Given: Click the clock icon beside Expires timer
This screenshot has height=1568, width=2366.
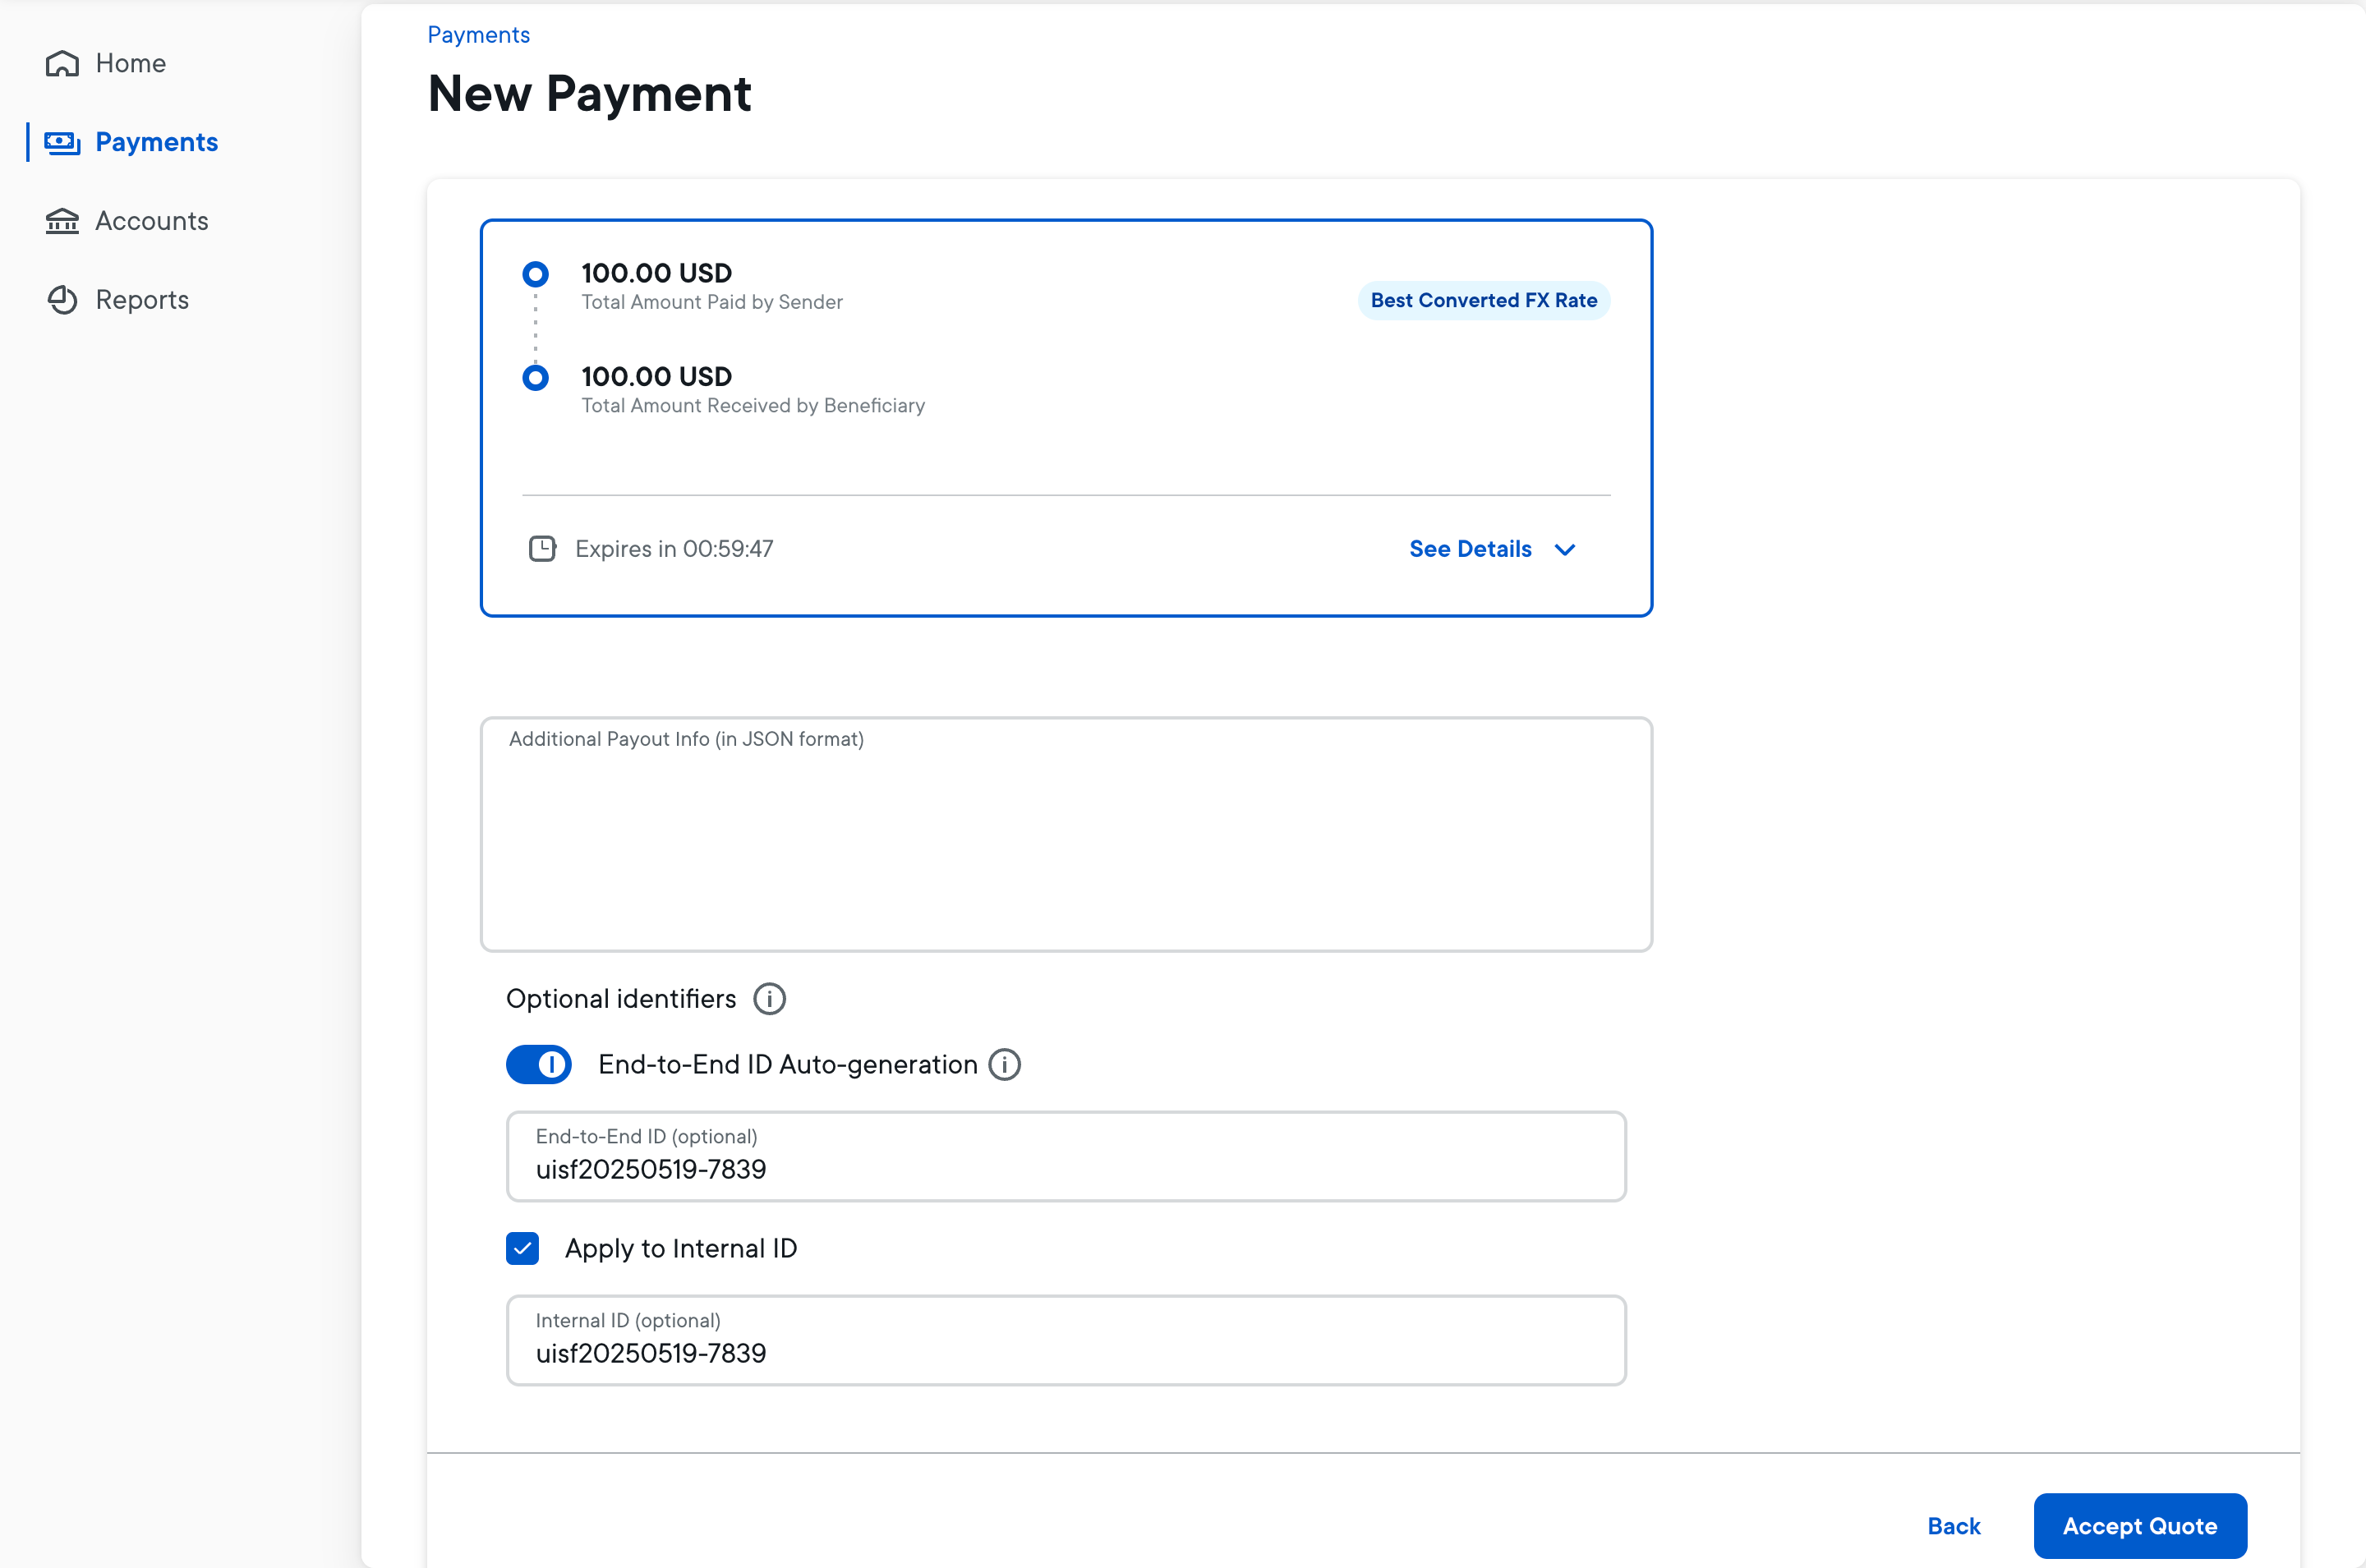Looking at the screenshot, I should [542, 549].
